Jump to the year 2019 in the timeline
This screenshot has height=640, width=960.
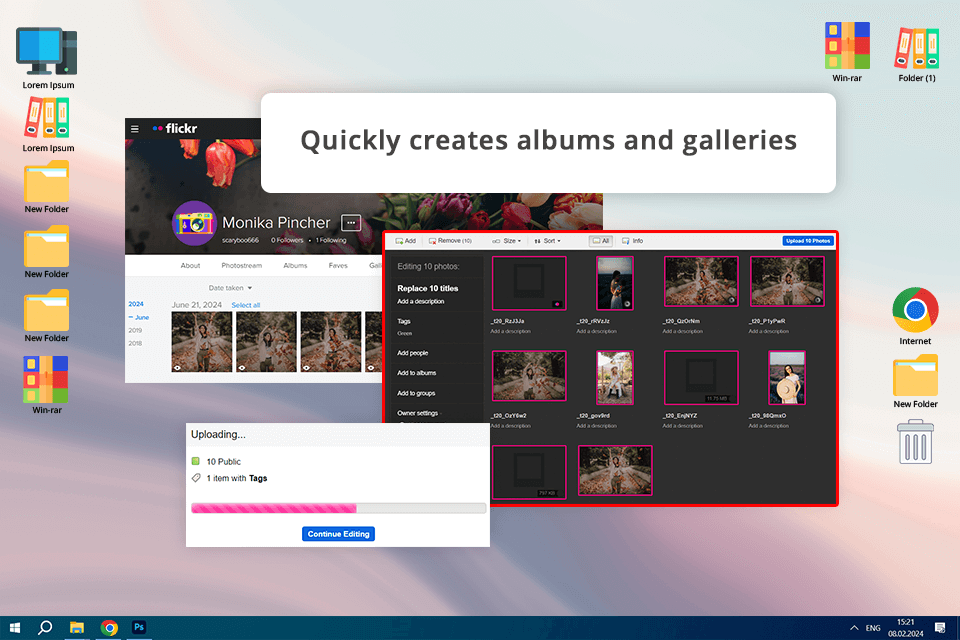pyautogui.click(x=135, y=330)
